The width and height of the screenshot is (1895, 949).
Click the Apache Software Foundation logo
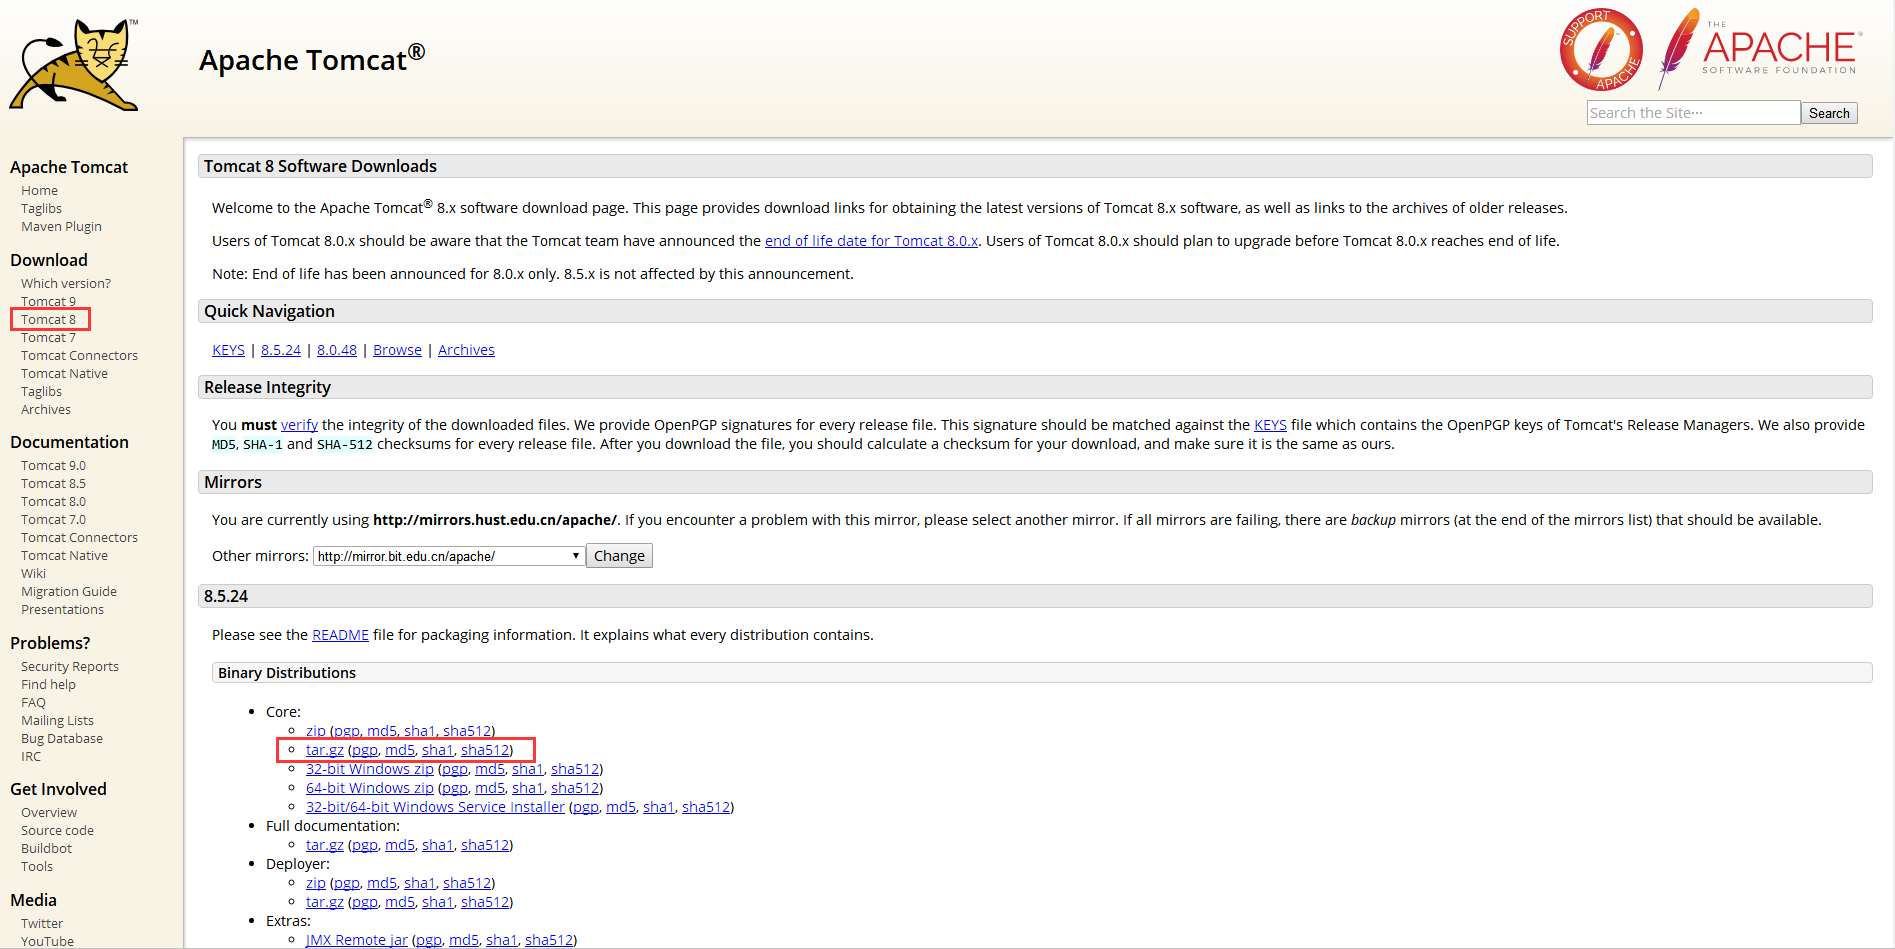[1761, 48]
